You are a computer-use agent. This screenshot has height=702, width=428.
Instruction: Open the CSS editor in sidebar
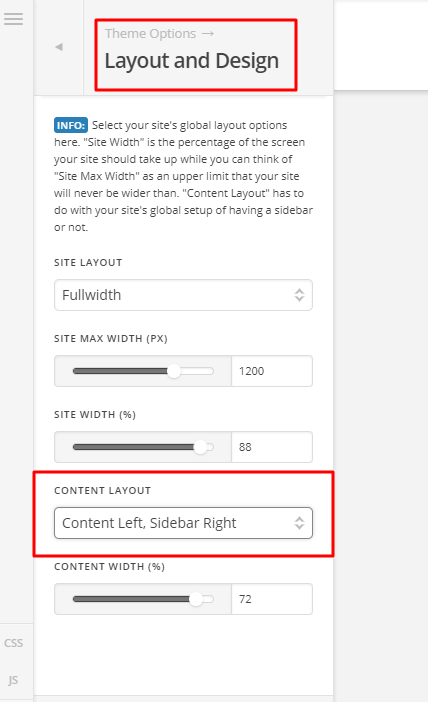click(13, 643)
